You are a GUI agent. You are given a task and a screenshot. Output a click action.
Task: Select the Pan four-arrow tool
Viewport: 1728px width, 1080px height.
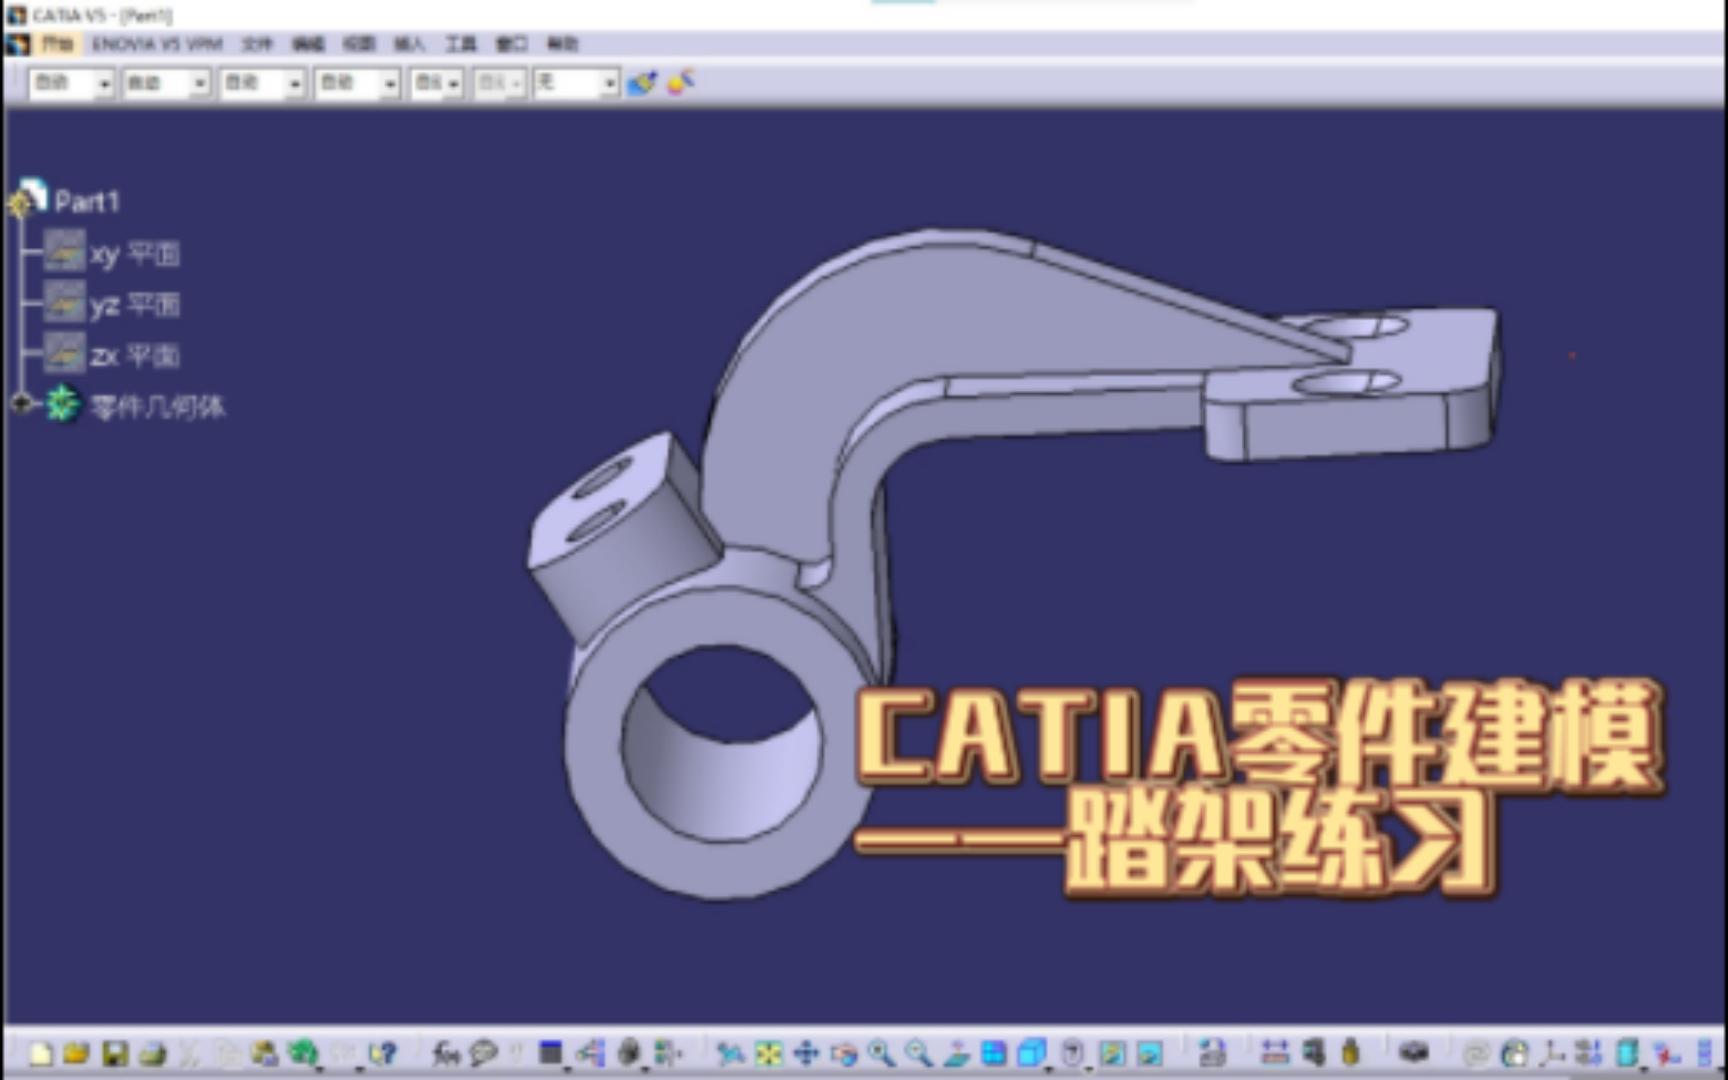(x=806, y=1053)
